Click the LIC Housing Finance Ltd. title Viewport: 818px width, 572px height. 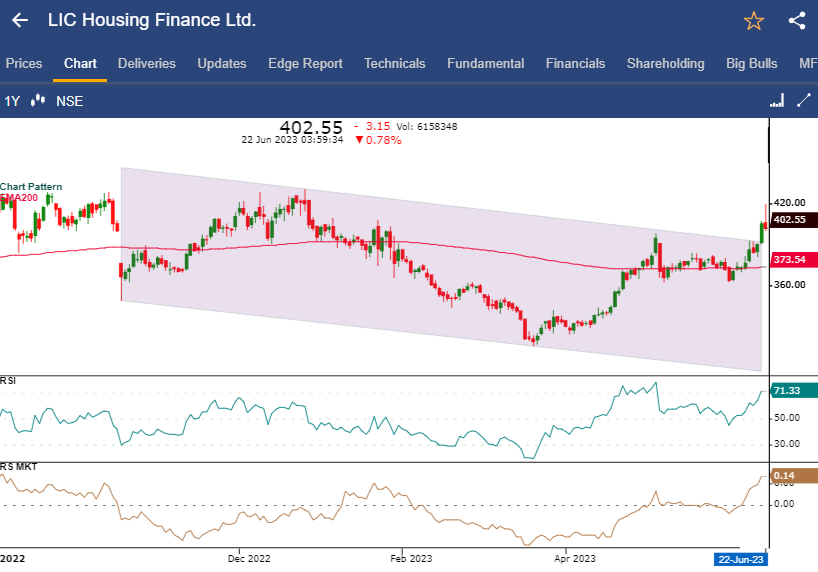coord(152,20)
